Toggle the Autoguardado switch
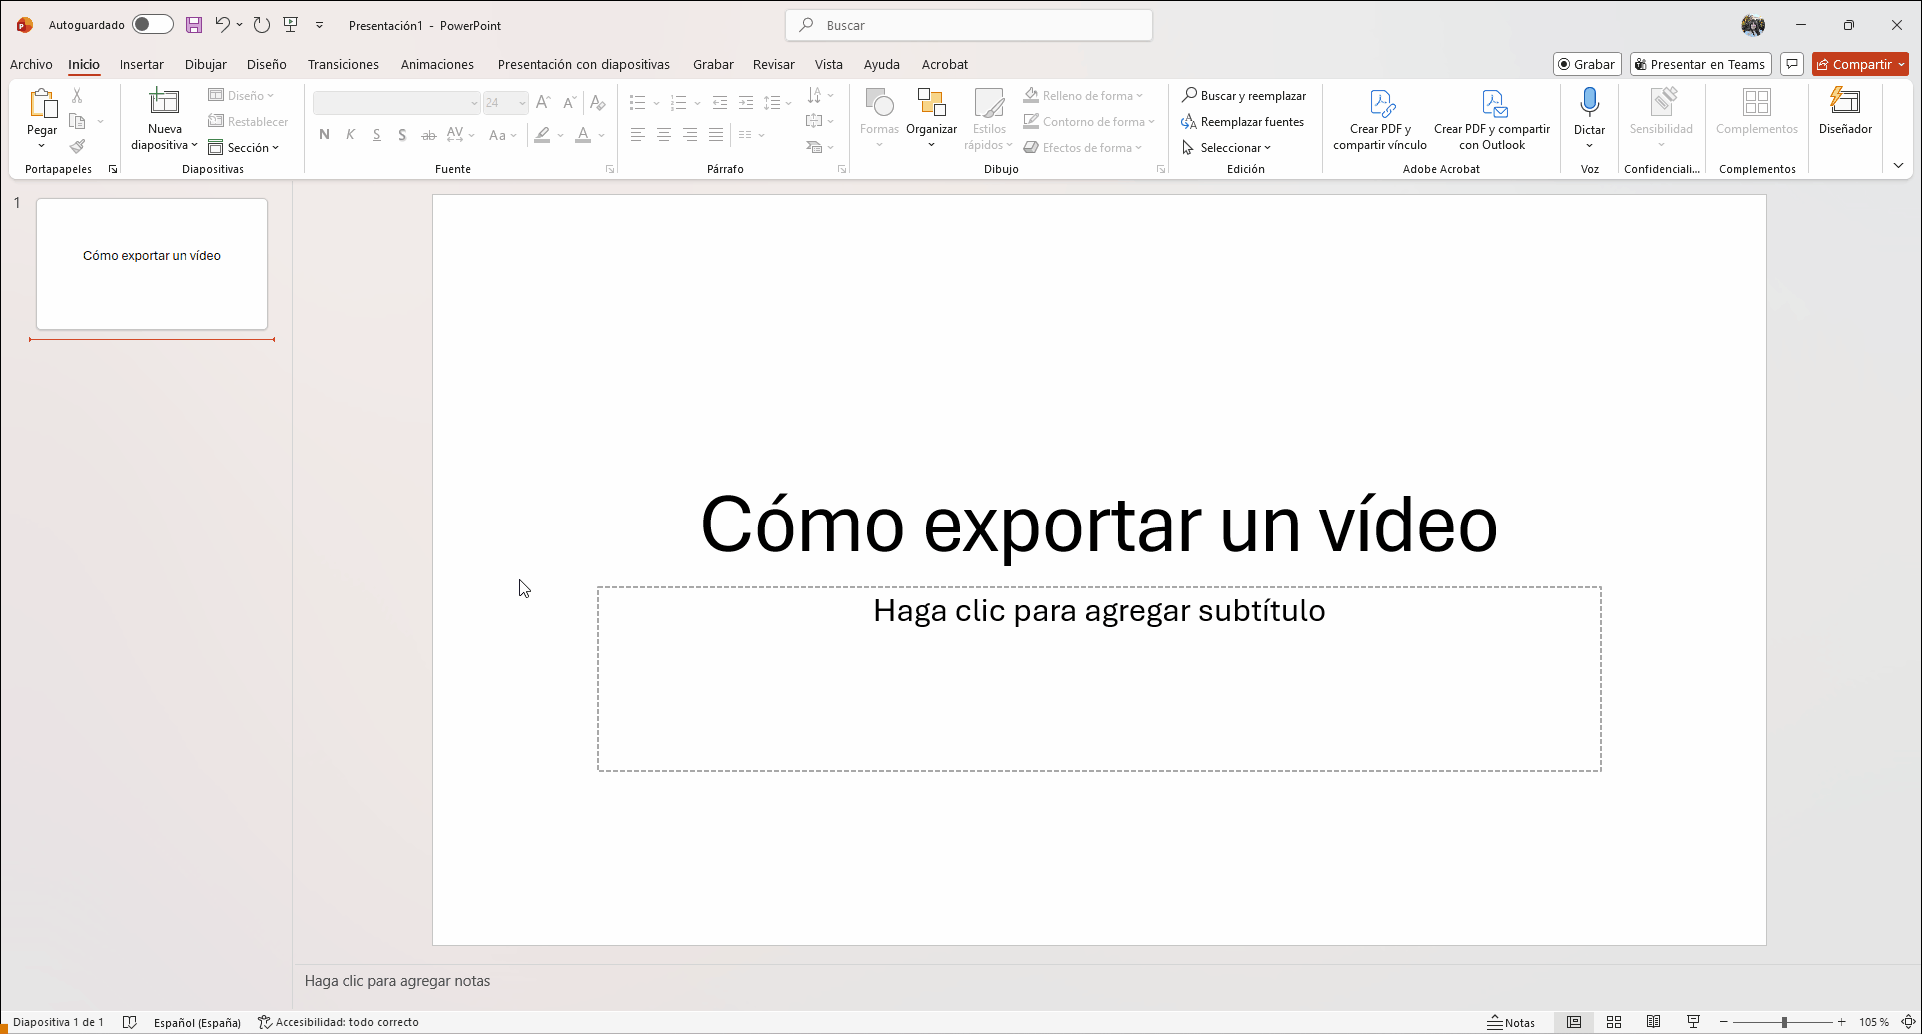 [153, 25]
